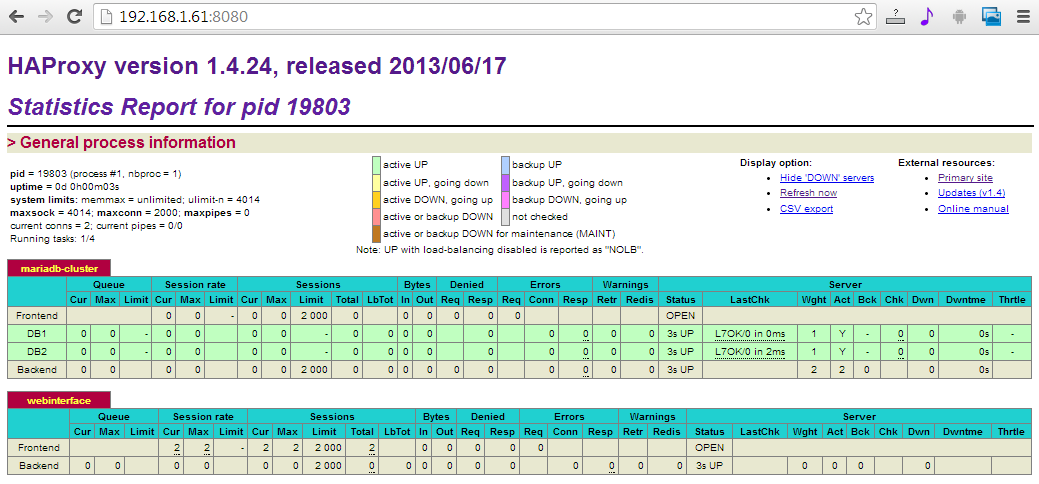
Task: Click DB2 LastChk value L7OK/0 in 2ms
Action: tap(750, 351)
